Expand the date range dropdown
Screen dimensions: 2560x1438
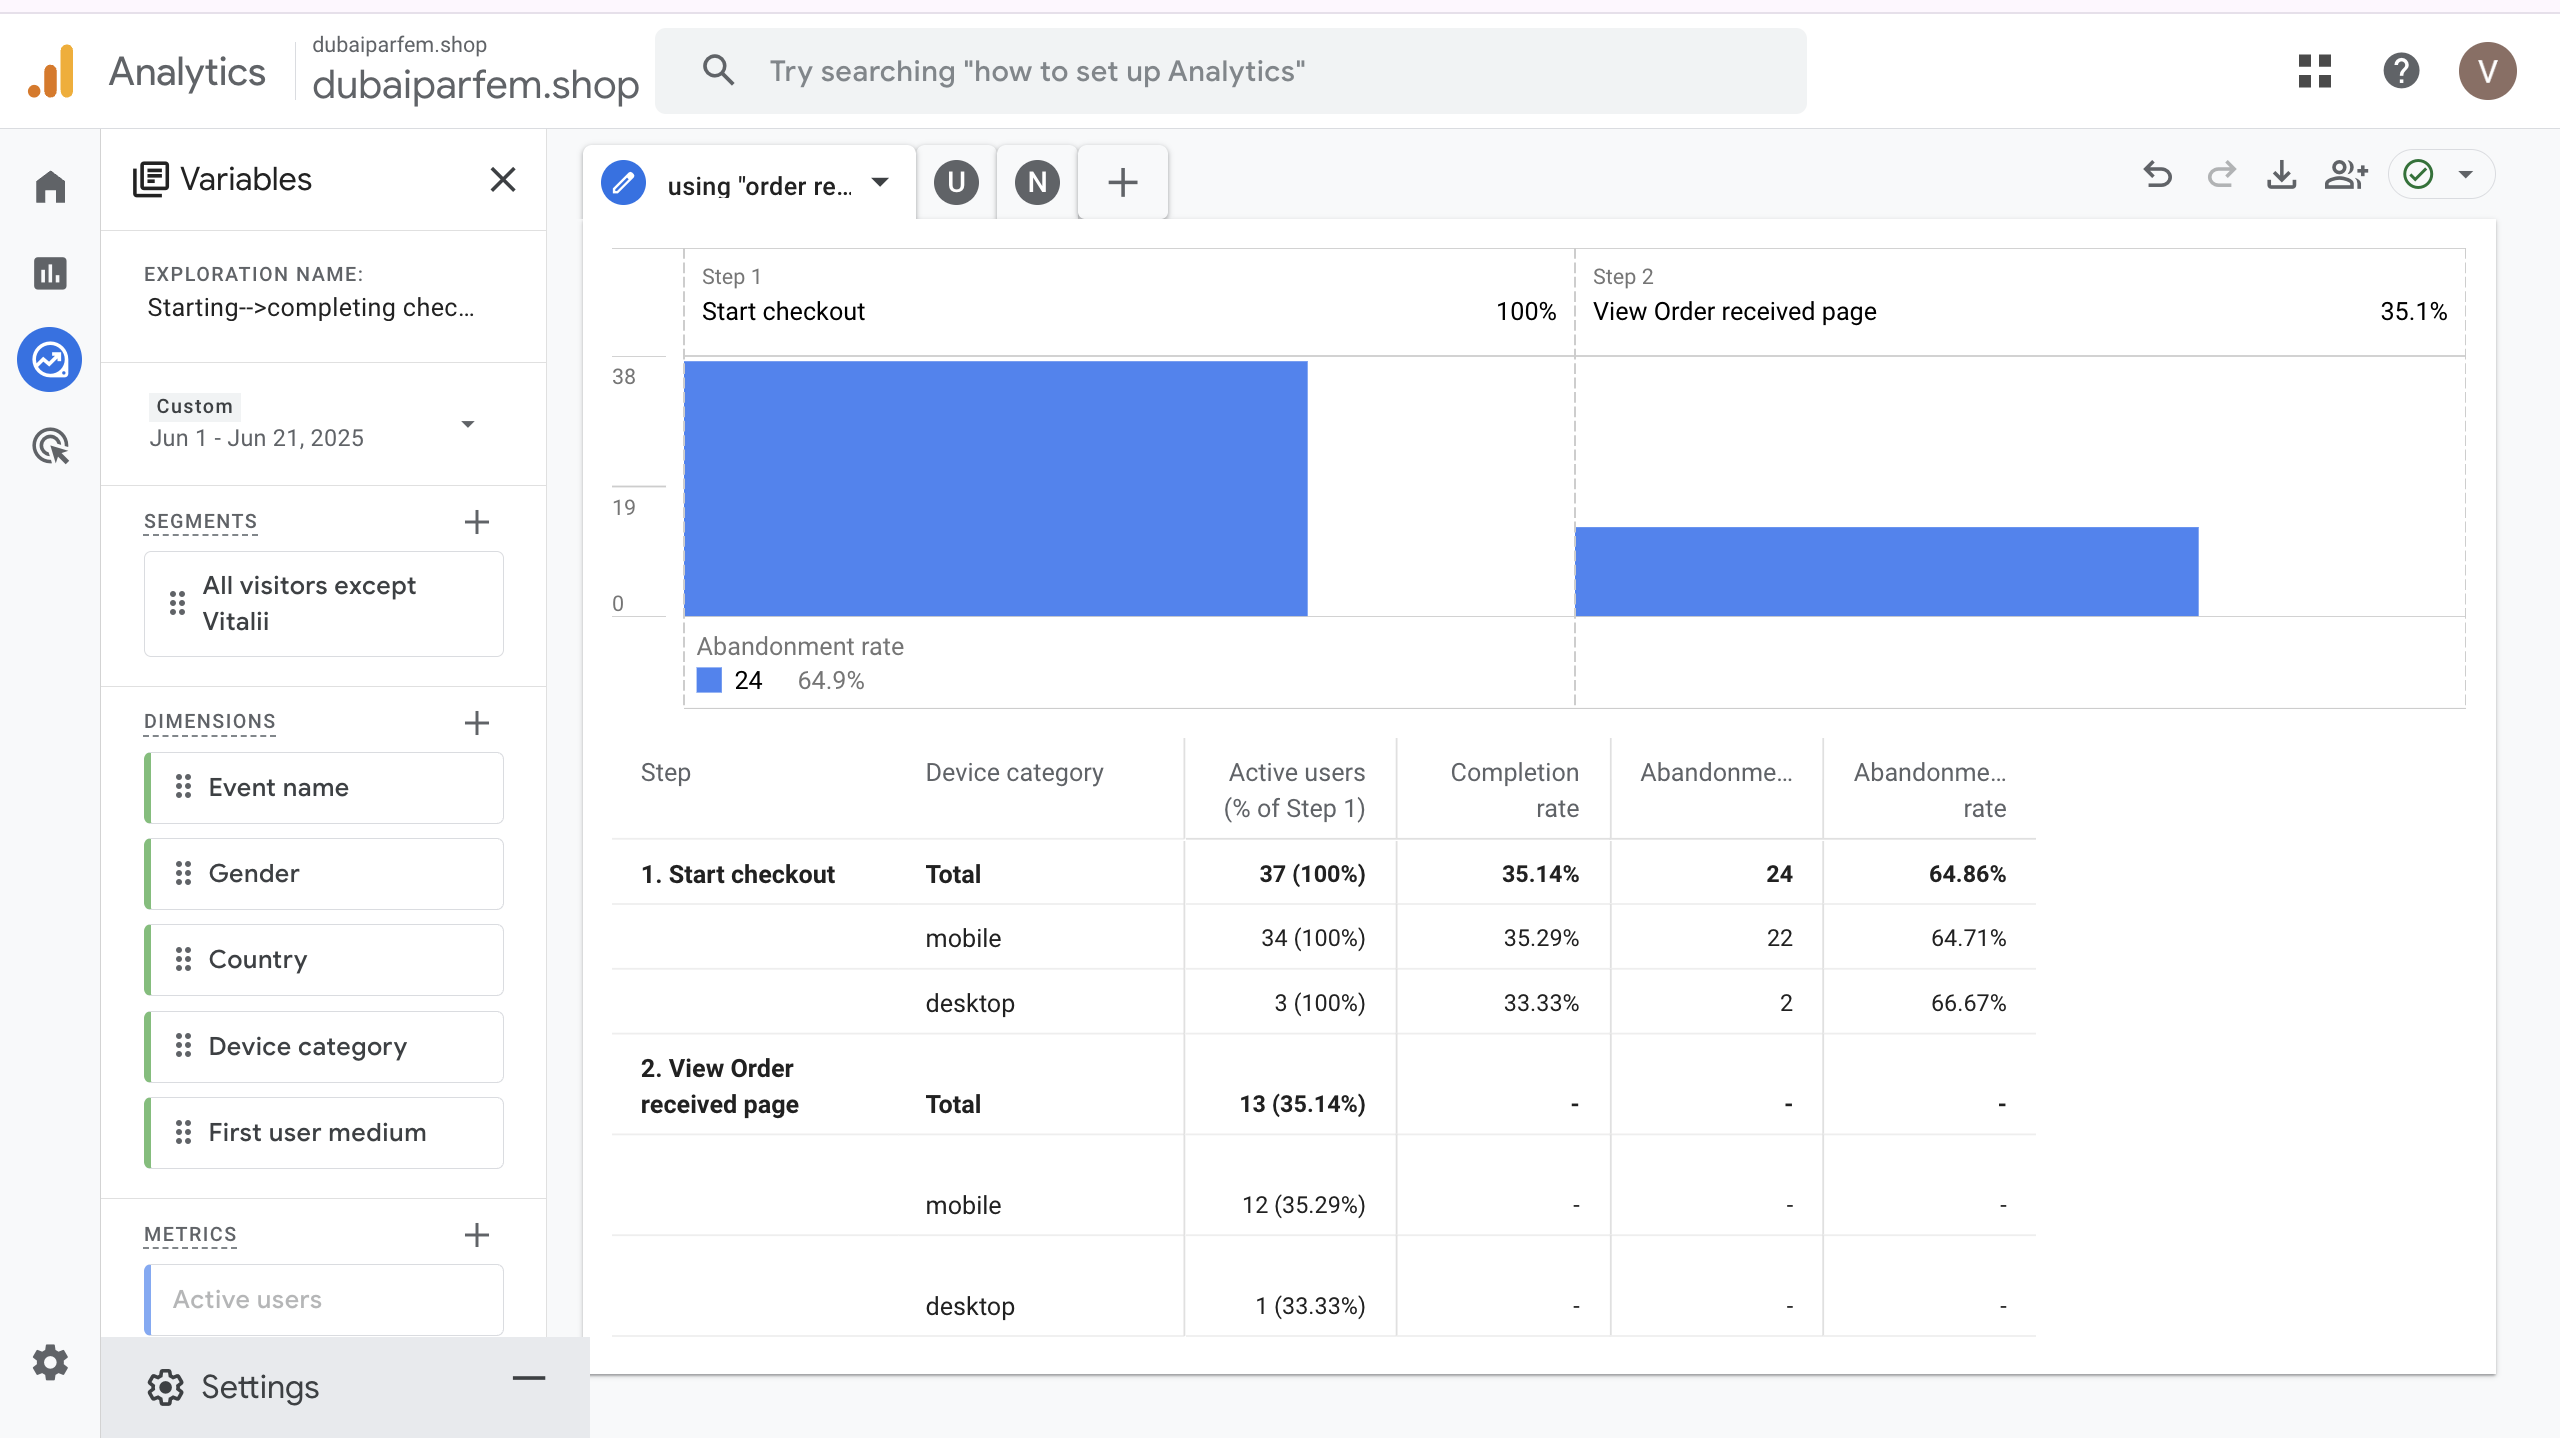click(x=467, y=424)
